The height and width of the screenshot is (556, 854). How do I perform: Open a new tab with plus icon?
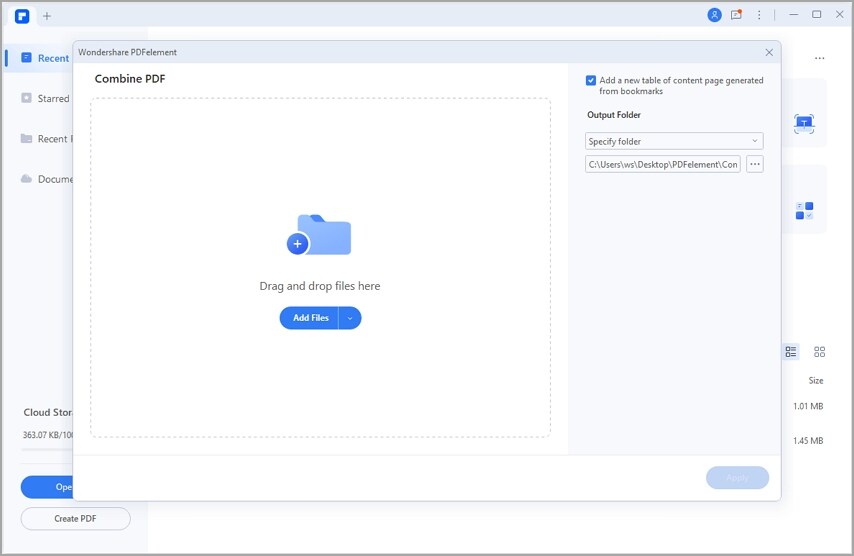pos(47,16)
